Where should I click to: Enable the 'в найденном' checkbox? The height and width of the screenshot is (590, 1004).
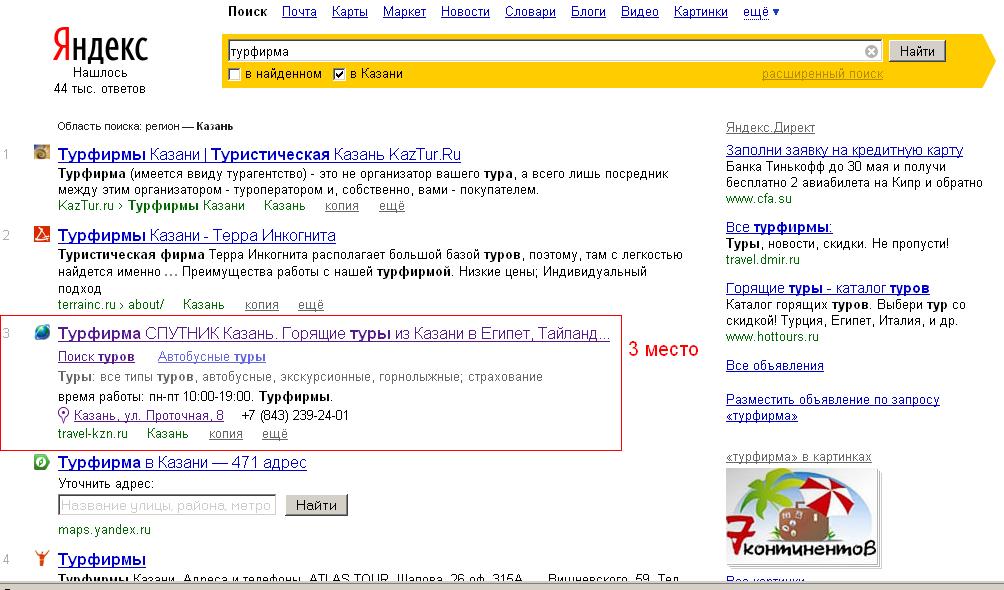point(234,74)
